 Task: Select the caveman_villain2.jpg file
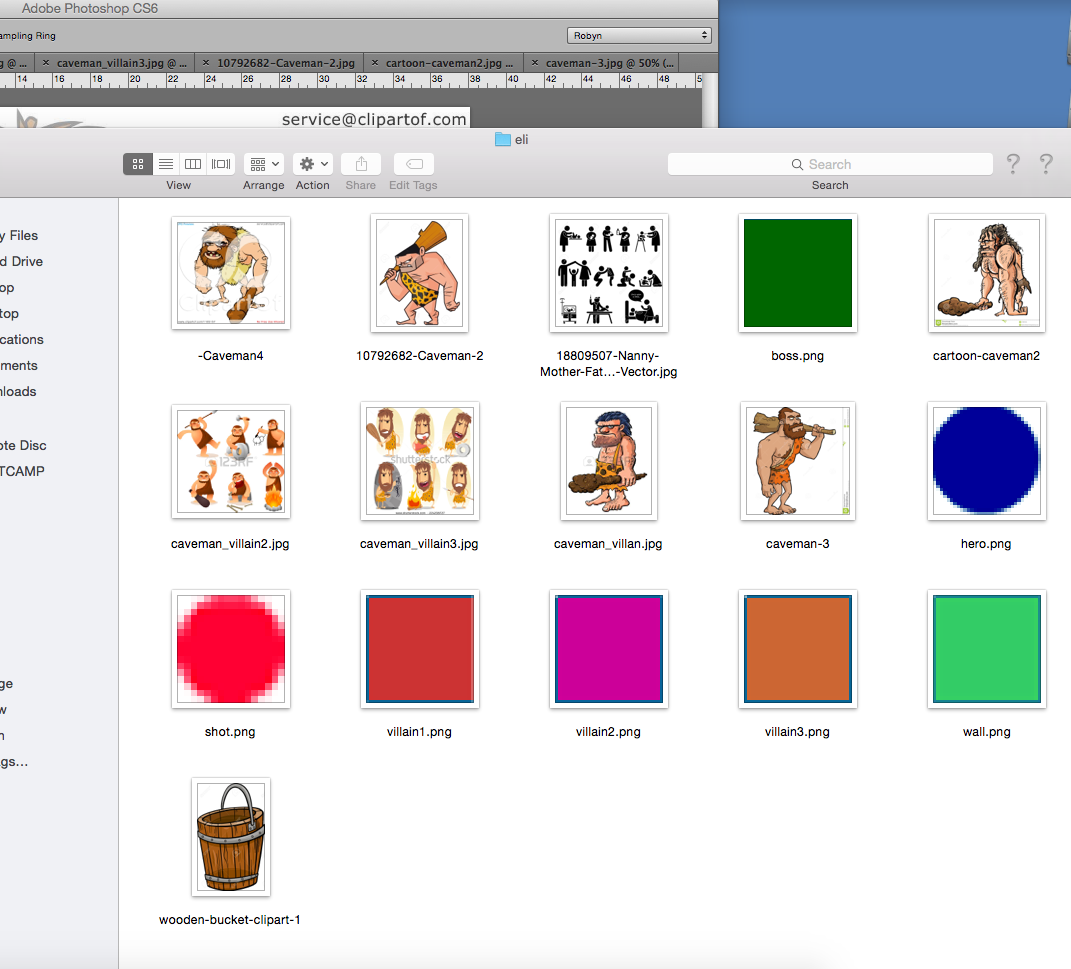click(x=231, y=461)
